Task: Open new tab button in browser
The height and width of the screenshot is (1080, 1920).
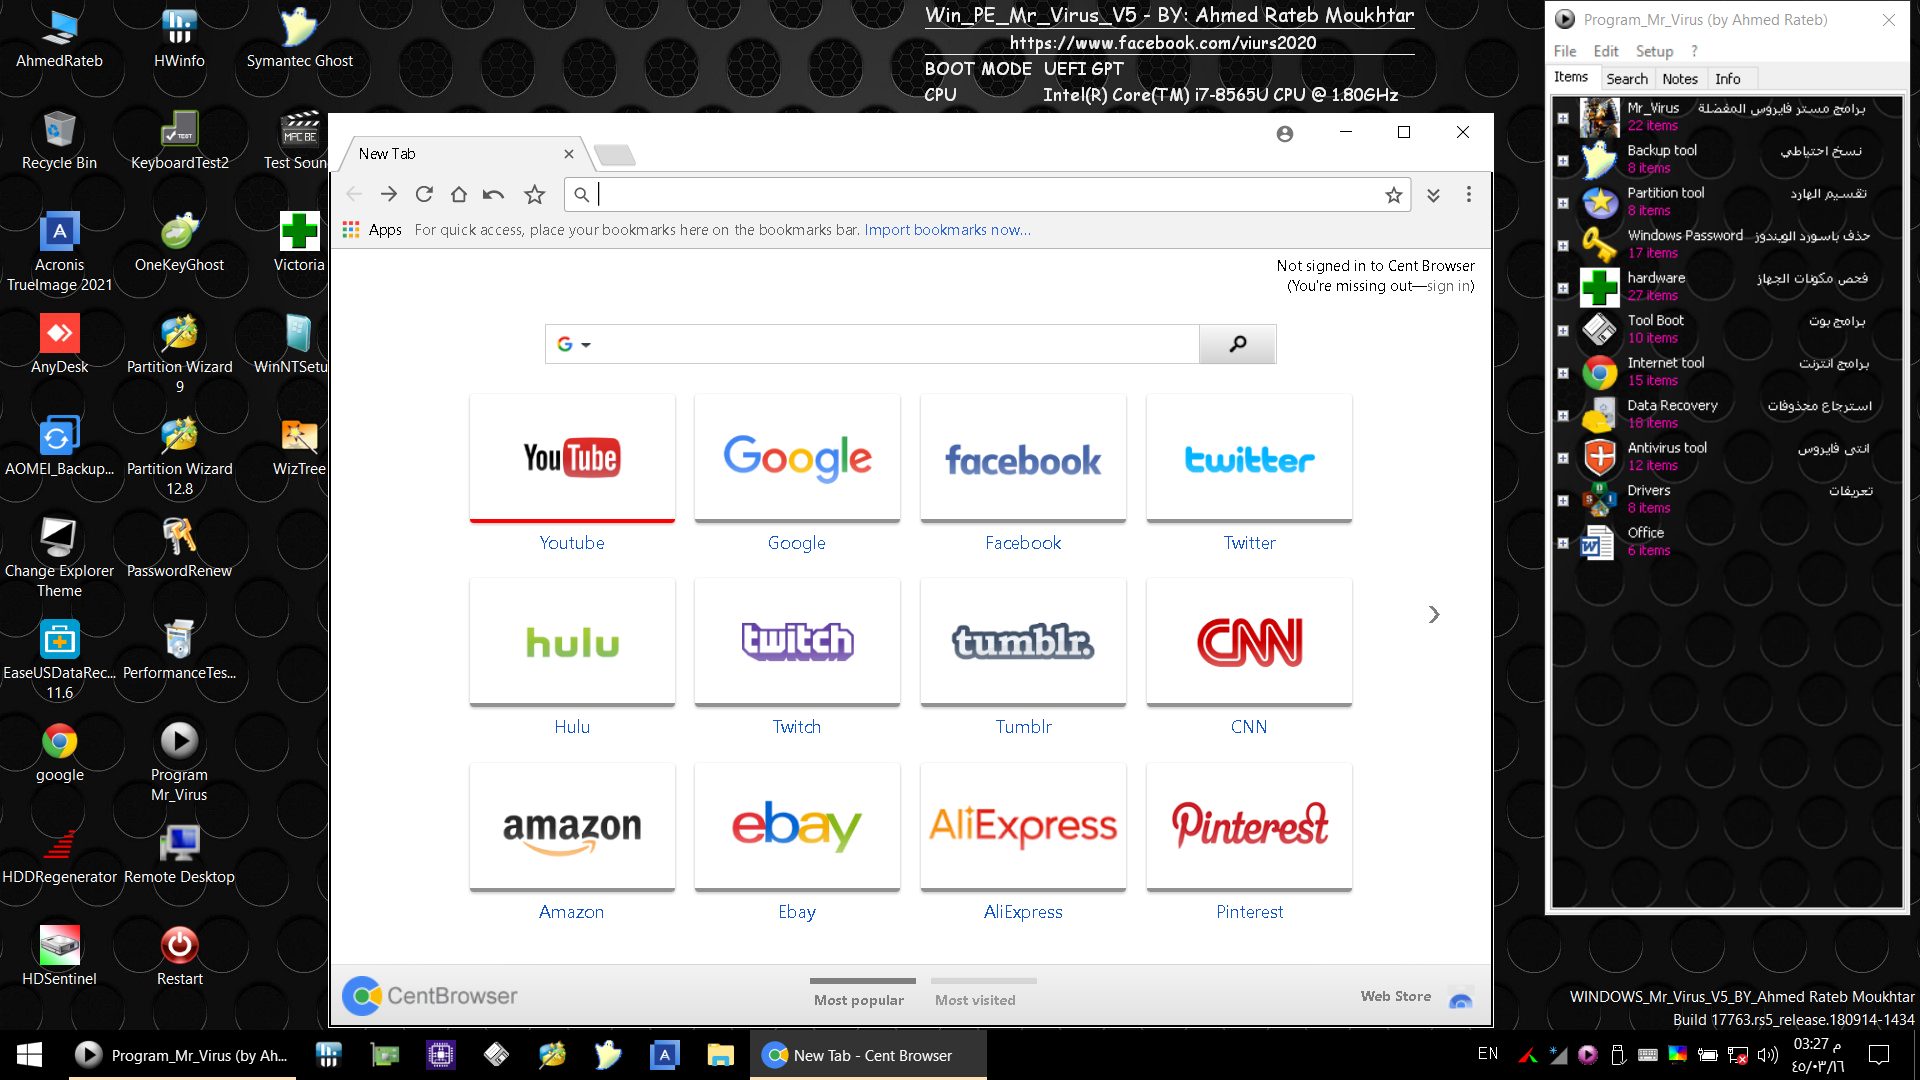Action: 614,154
